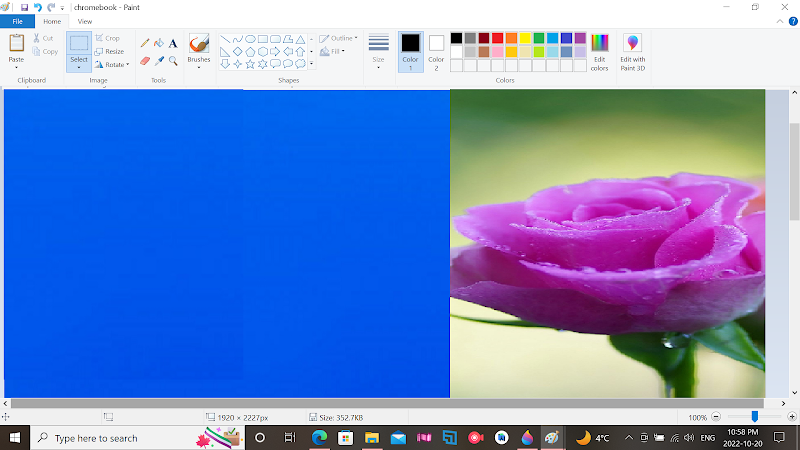Click the Resize button
Image resolution: width=800 pixels, height=450 pixels.
(x=110, y=51)
